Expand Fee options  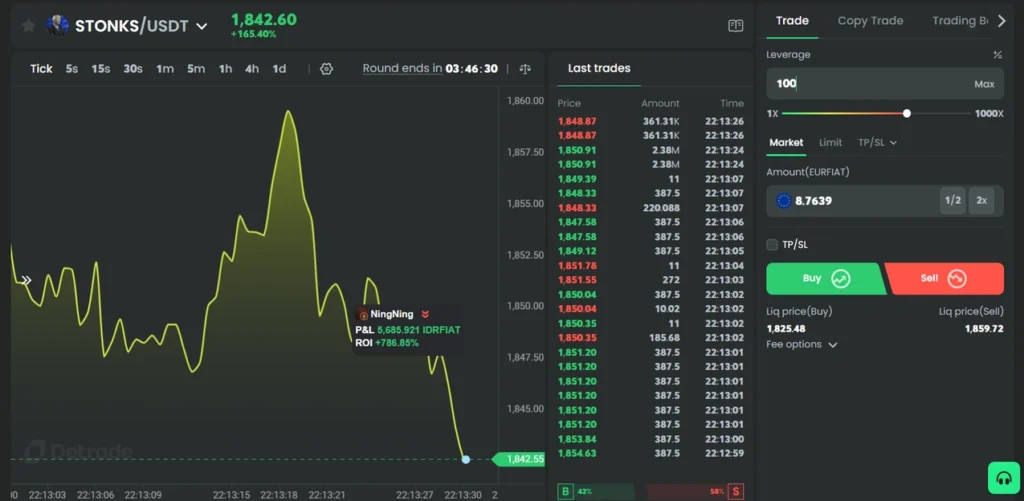[801, 344]
